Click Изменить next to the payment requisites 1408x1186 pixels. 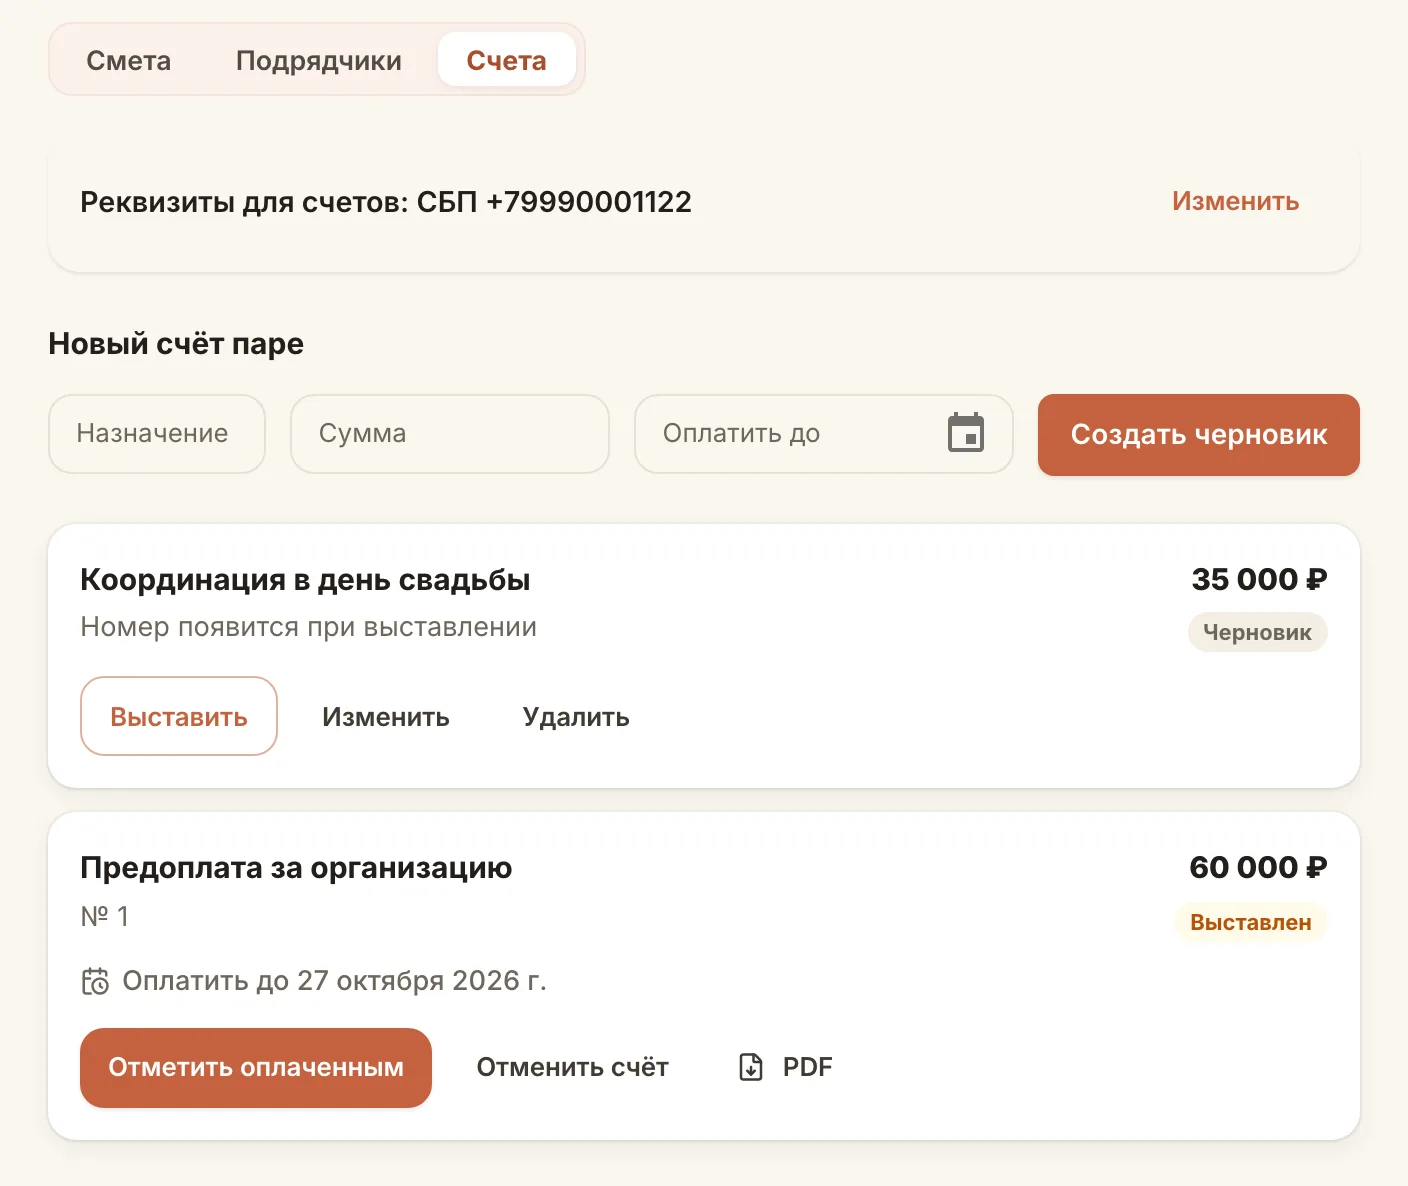(1235, 201)
